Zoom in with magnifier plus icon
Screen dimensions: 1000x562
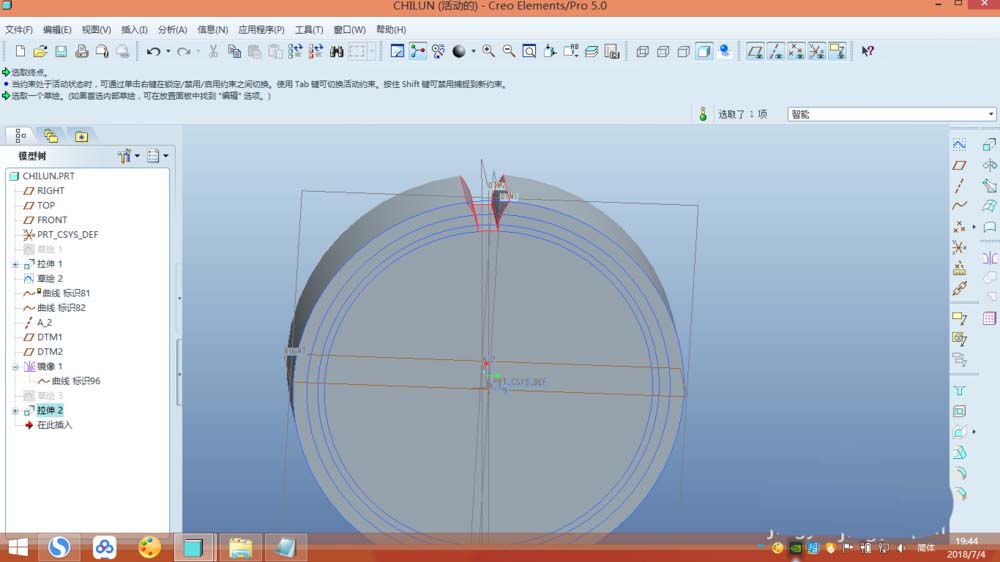(489, 51)
